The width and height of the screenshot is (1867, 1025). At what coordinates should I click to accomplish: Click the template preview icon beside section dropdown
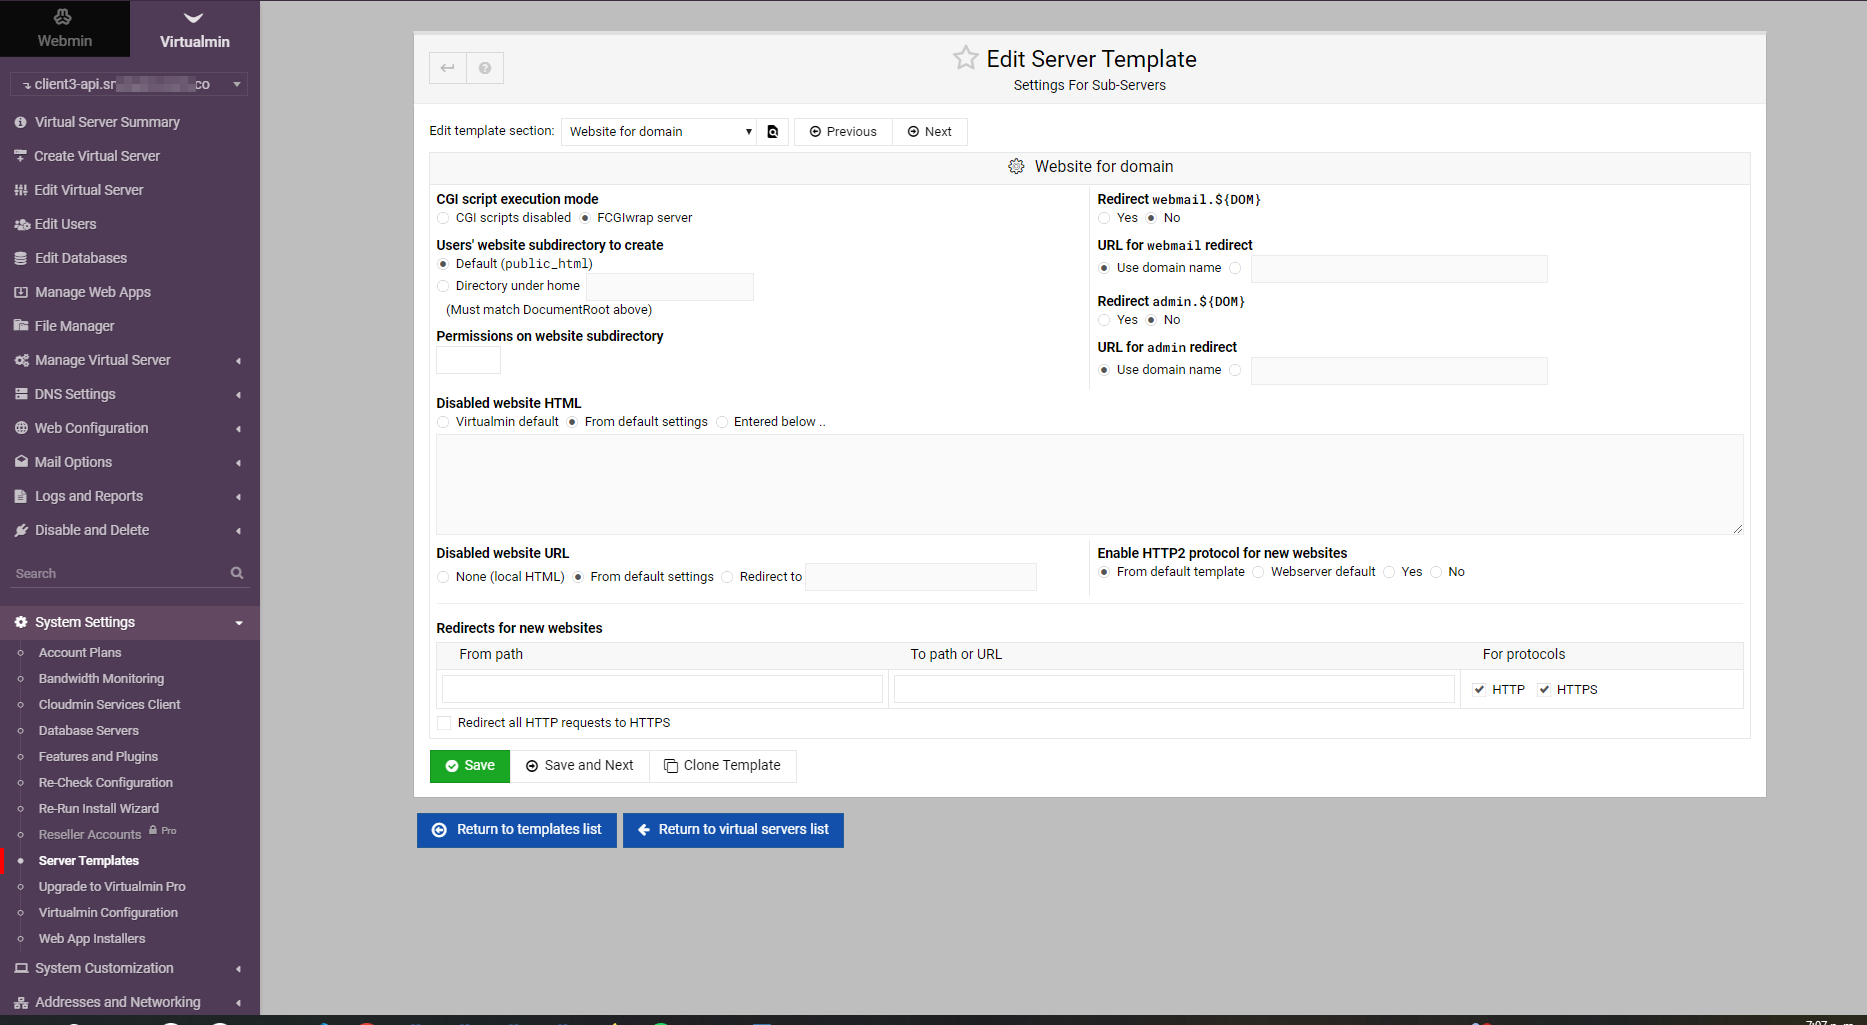(x=772, y=131)
